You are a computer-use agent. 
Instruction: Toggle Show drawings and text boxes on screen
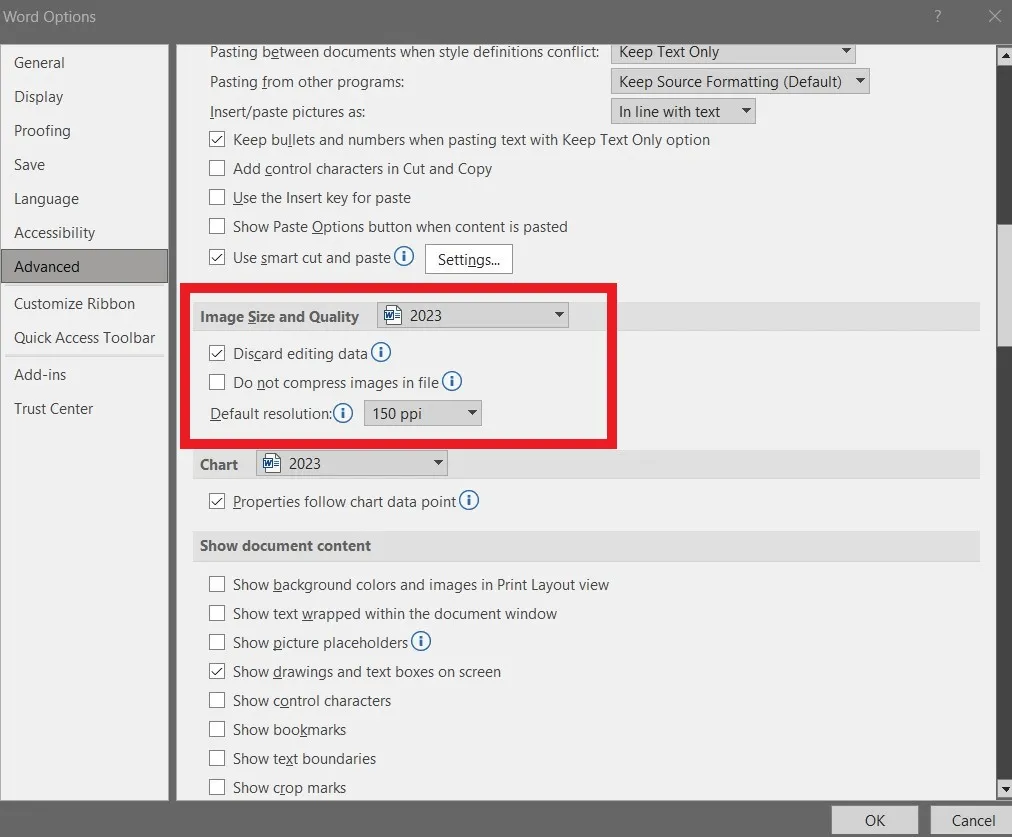217,671
